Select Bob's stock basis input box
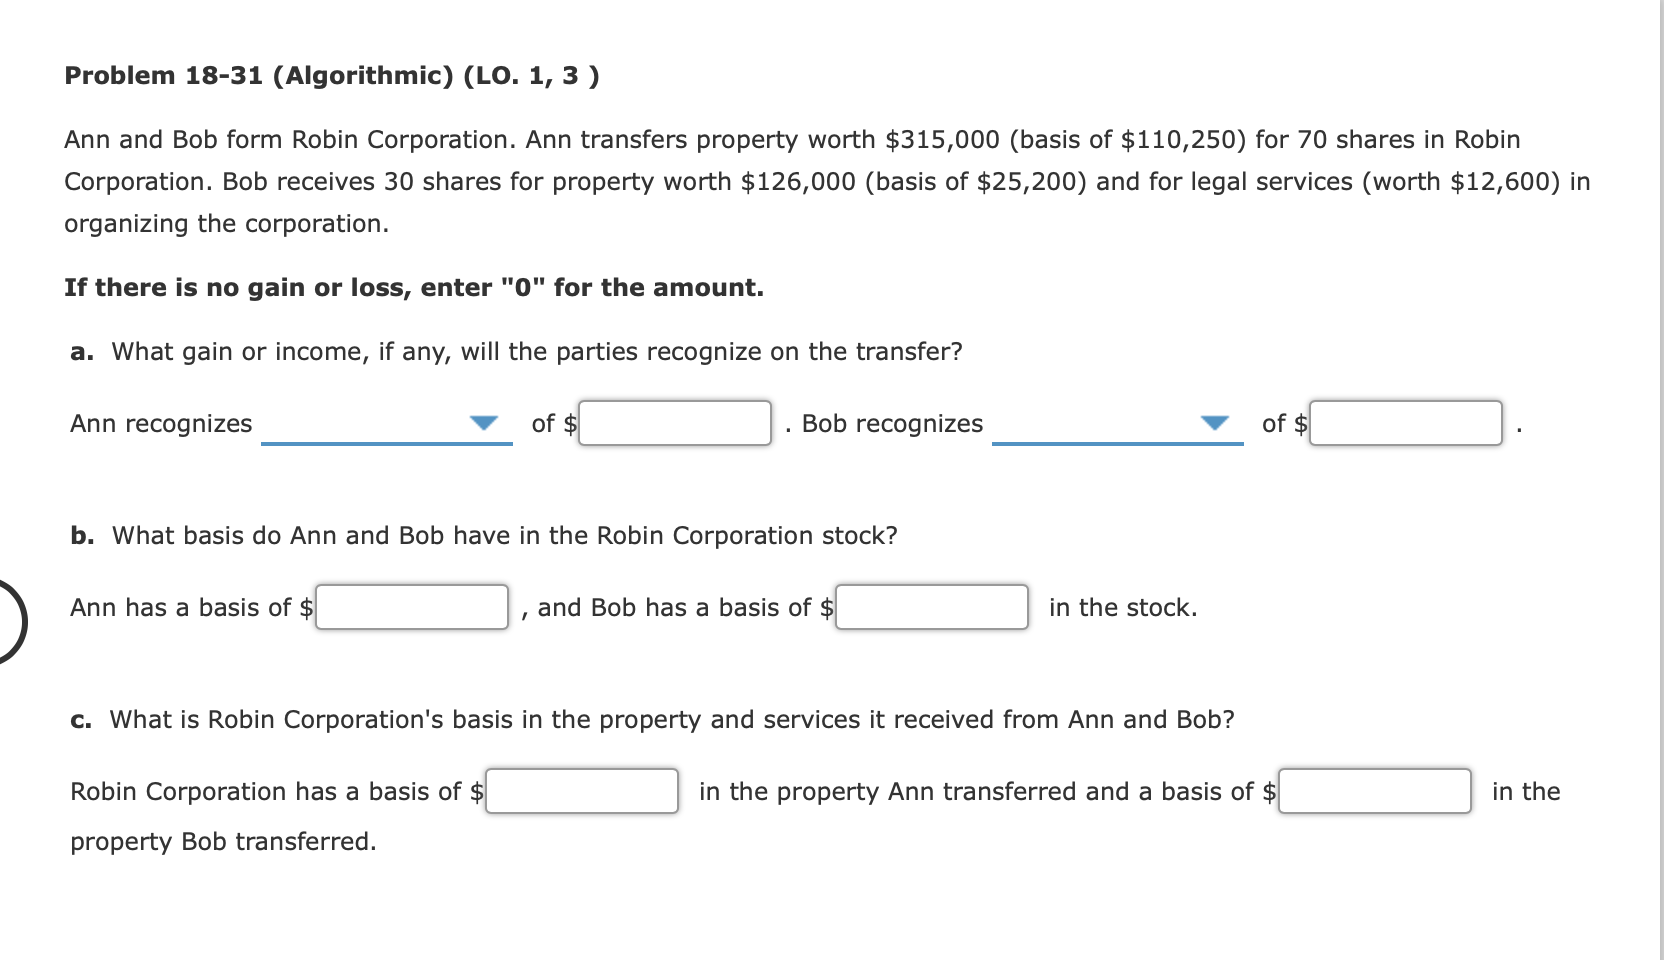The image size is (1664, 960). coord(930,606)
